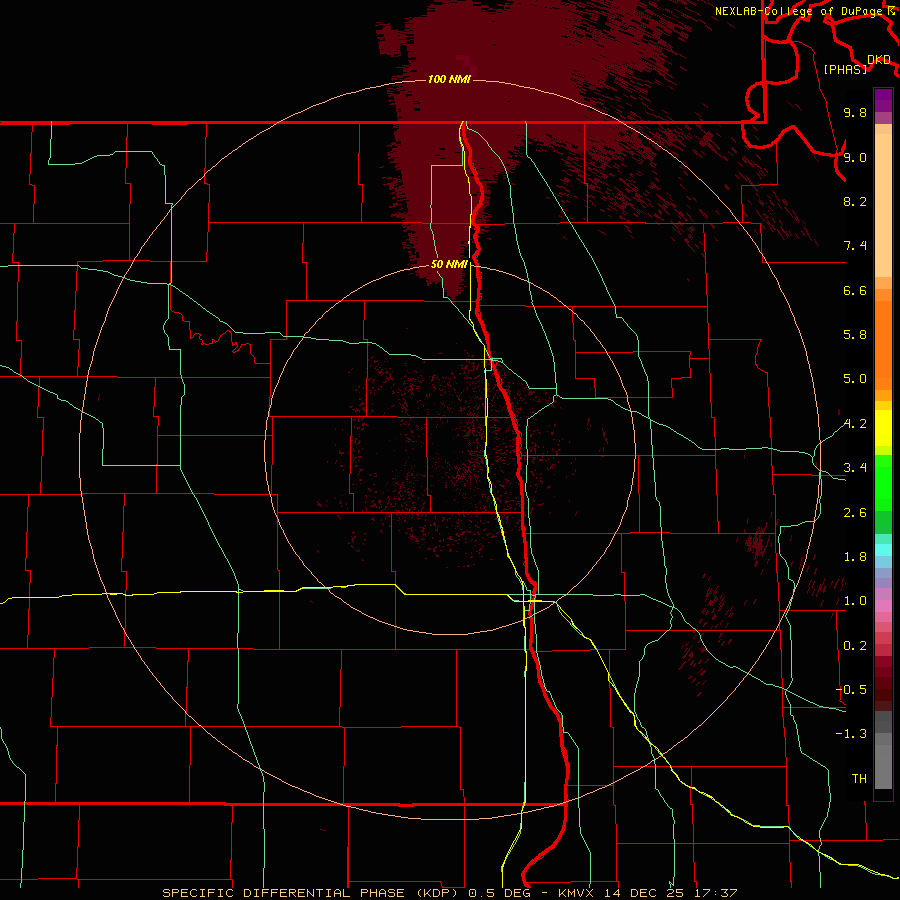
Task: Pick the pink color bar segment
Action: [883, 605]
